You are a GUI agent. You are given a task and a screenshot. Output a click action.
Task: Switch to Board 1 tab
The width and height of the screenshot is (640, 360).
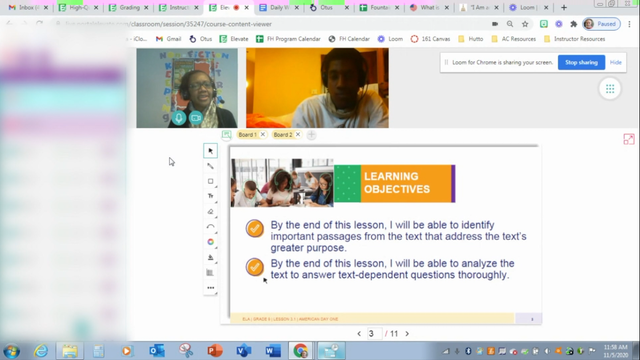click(247, 135)
